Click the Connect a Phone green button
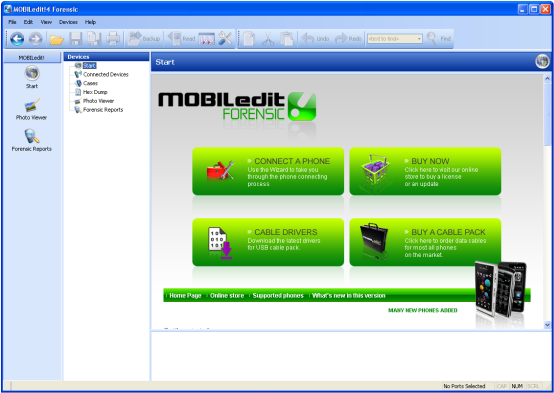Screen dimensions: 554x393 [268, 171]
